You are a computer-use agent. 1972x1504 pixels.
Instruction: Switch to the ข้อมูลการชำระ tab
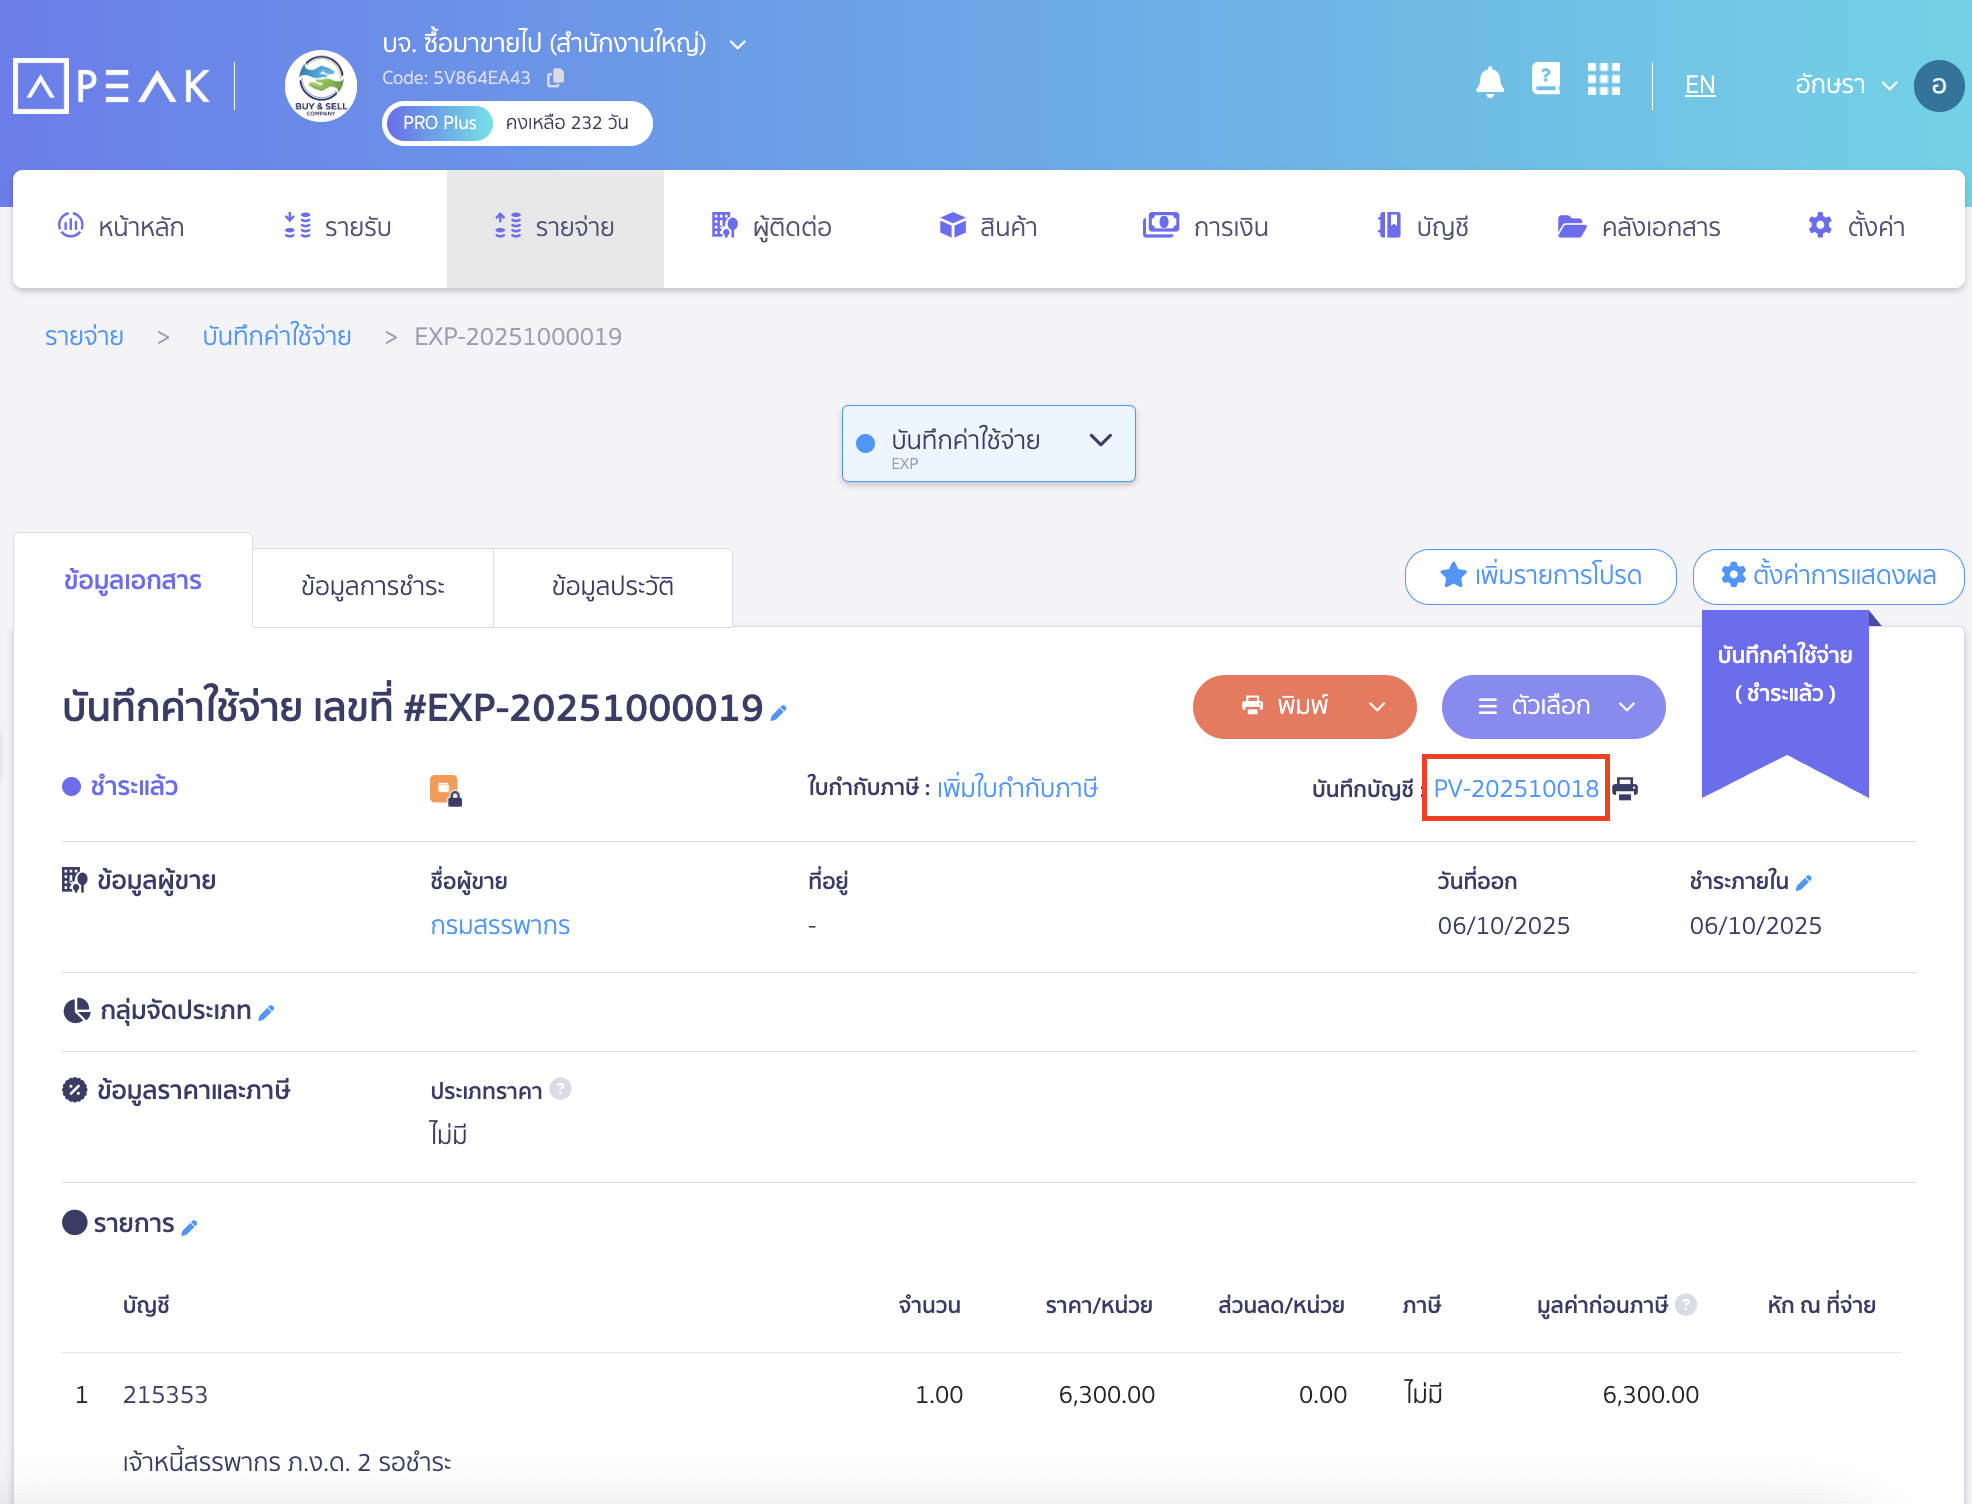[372, 587]
